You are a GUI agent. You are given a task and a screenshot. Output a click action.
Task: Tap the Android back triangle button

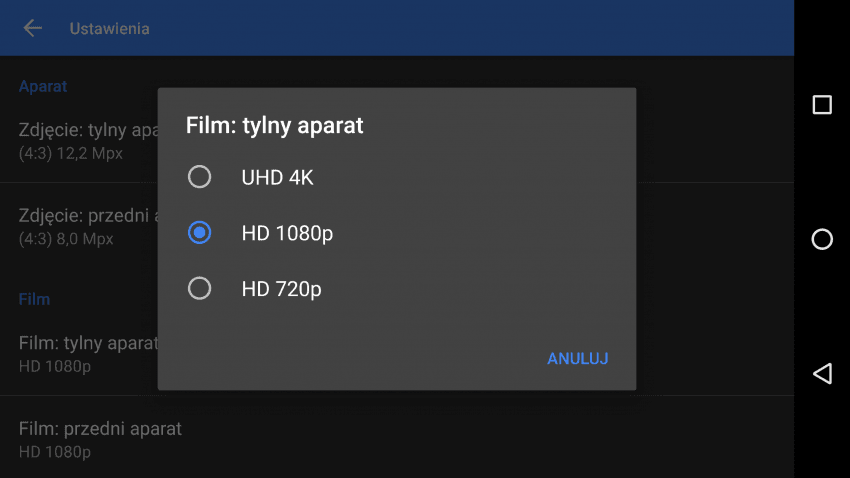click(822, 373)
